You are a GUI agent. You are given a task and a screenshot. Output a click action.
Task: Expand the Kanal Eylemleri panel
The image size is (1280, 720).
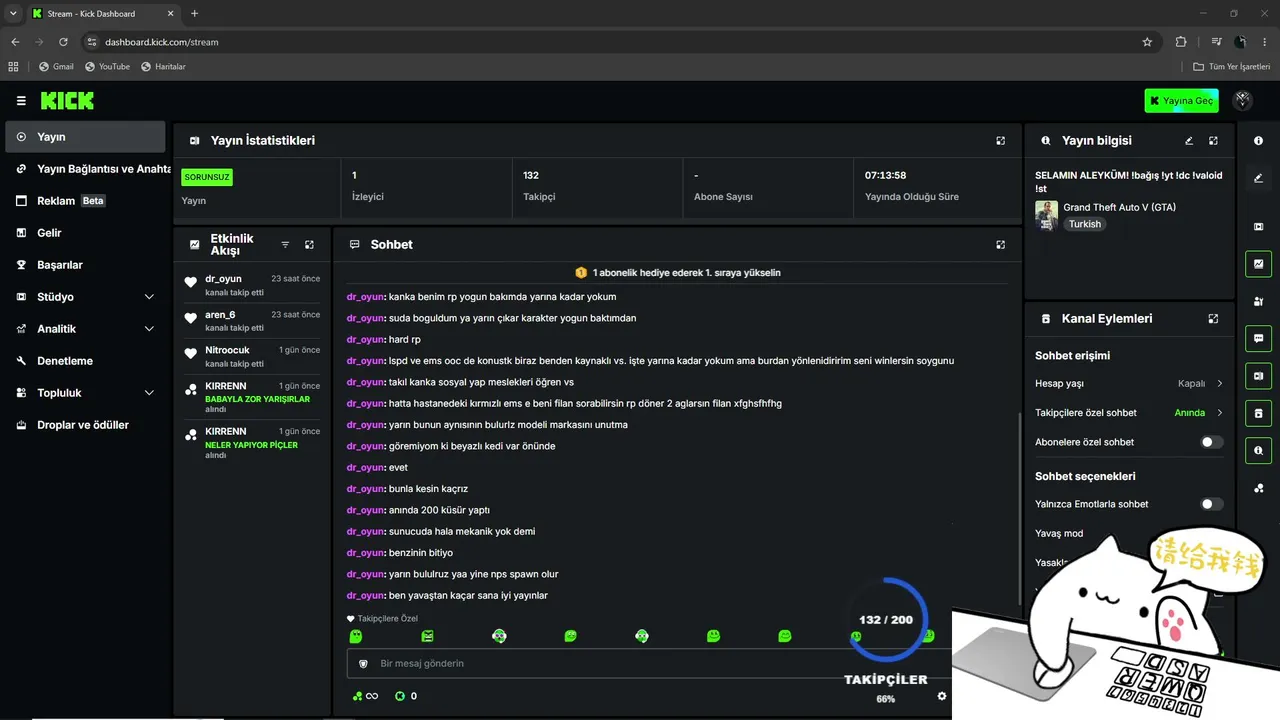point(1213,319)
